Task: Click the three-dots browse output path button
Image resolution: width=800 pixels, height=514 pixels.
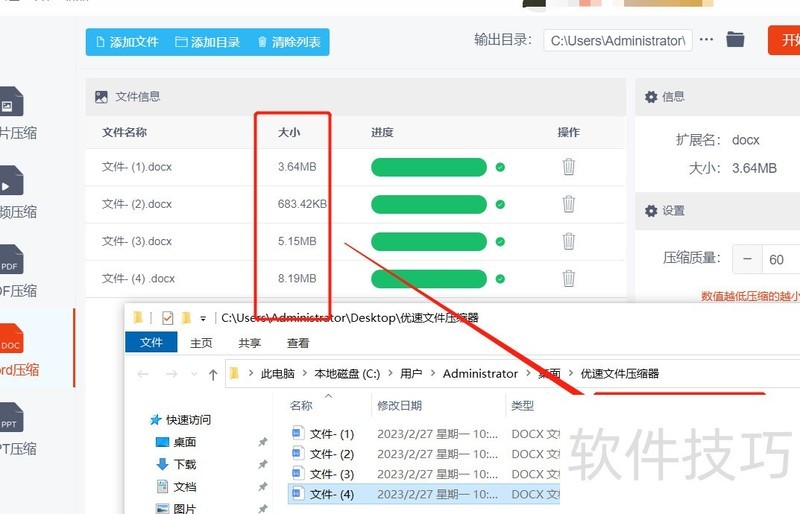Action: [707, 40]
